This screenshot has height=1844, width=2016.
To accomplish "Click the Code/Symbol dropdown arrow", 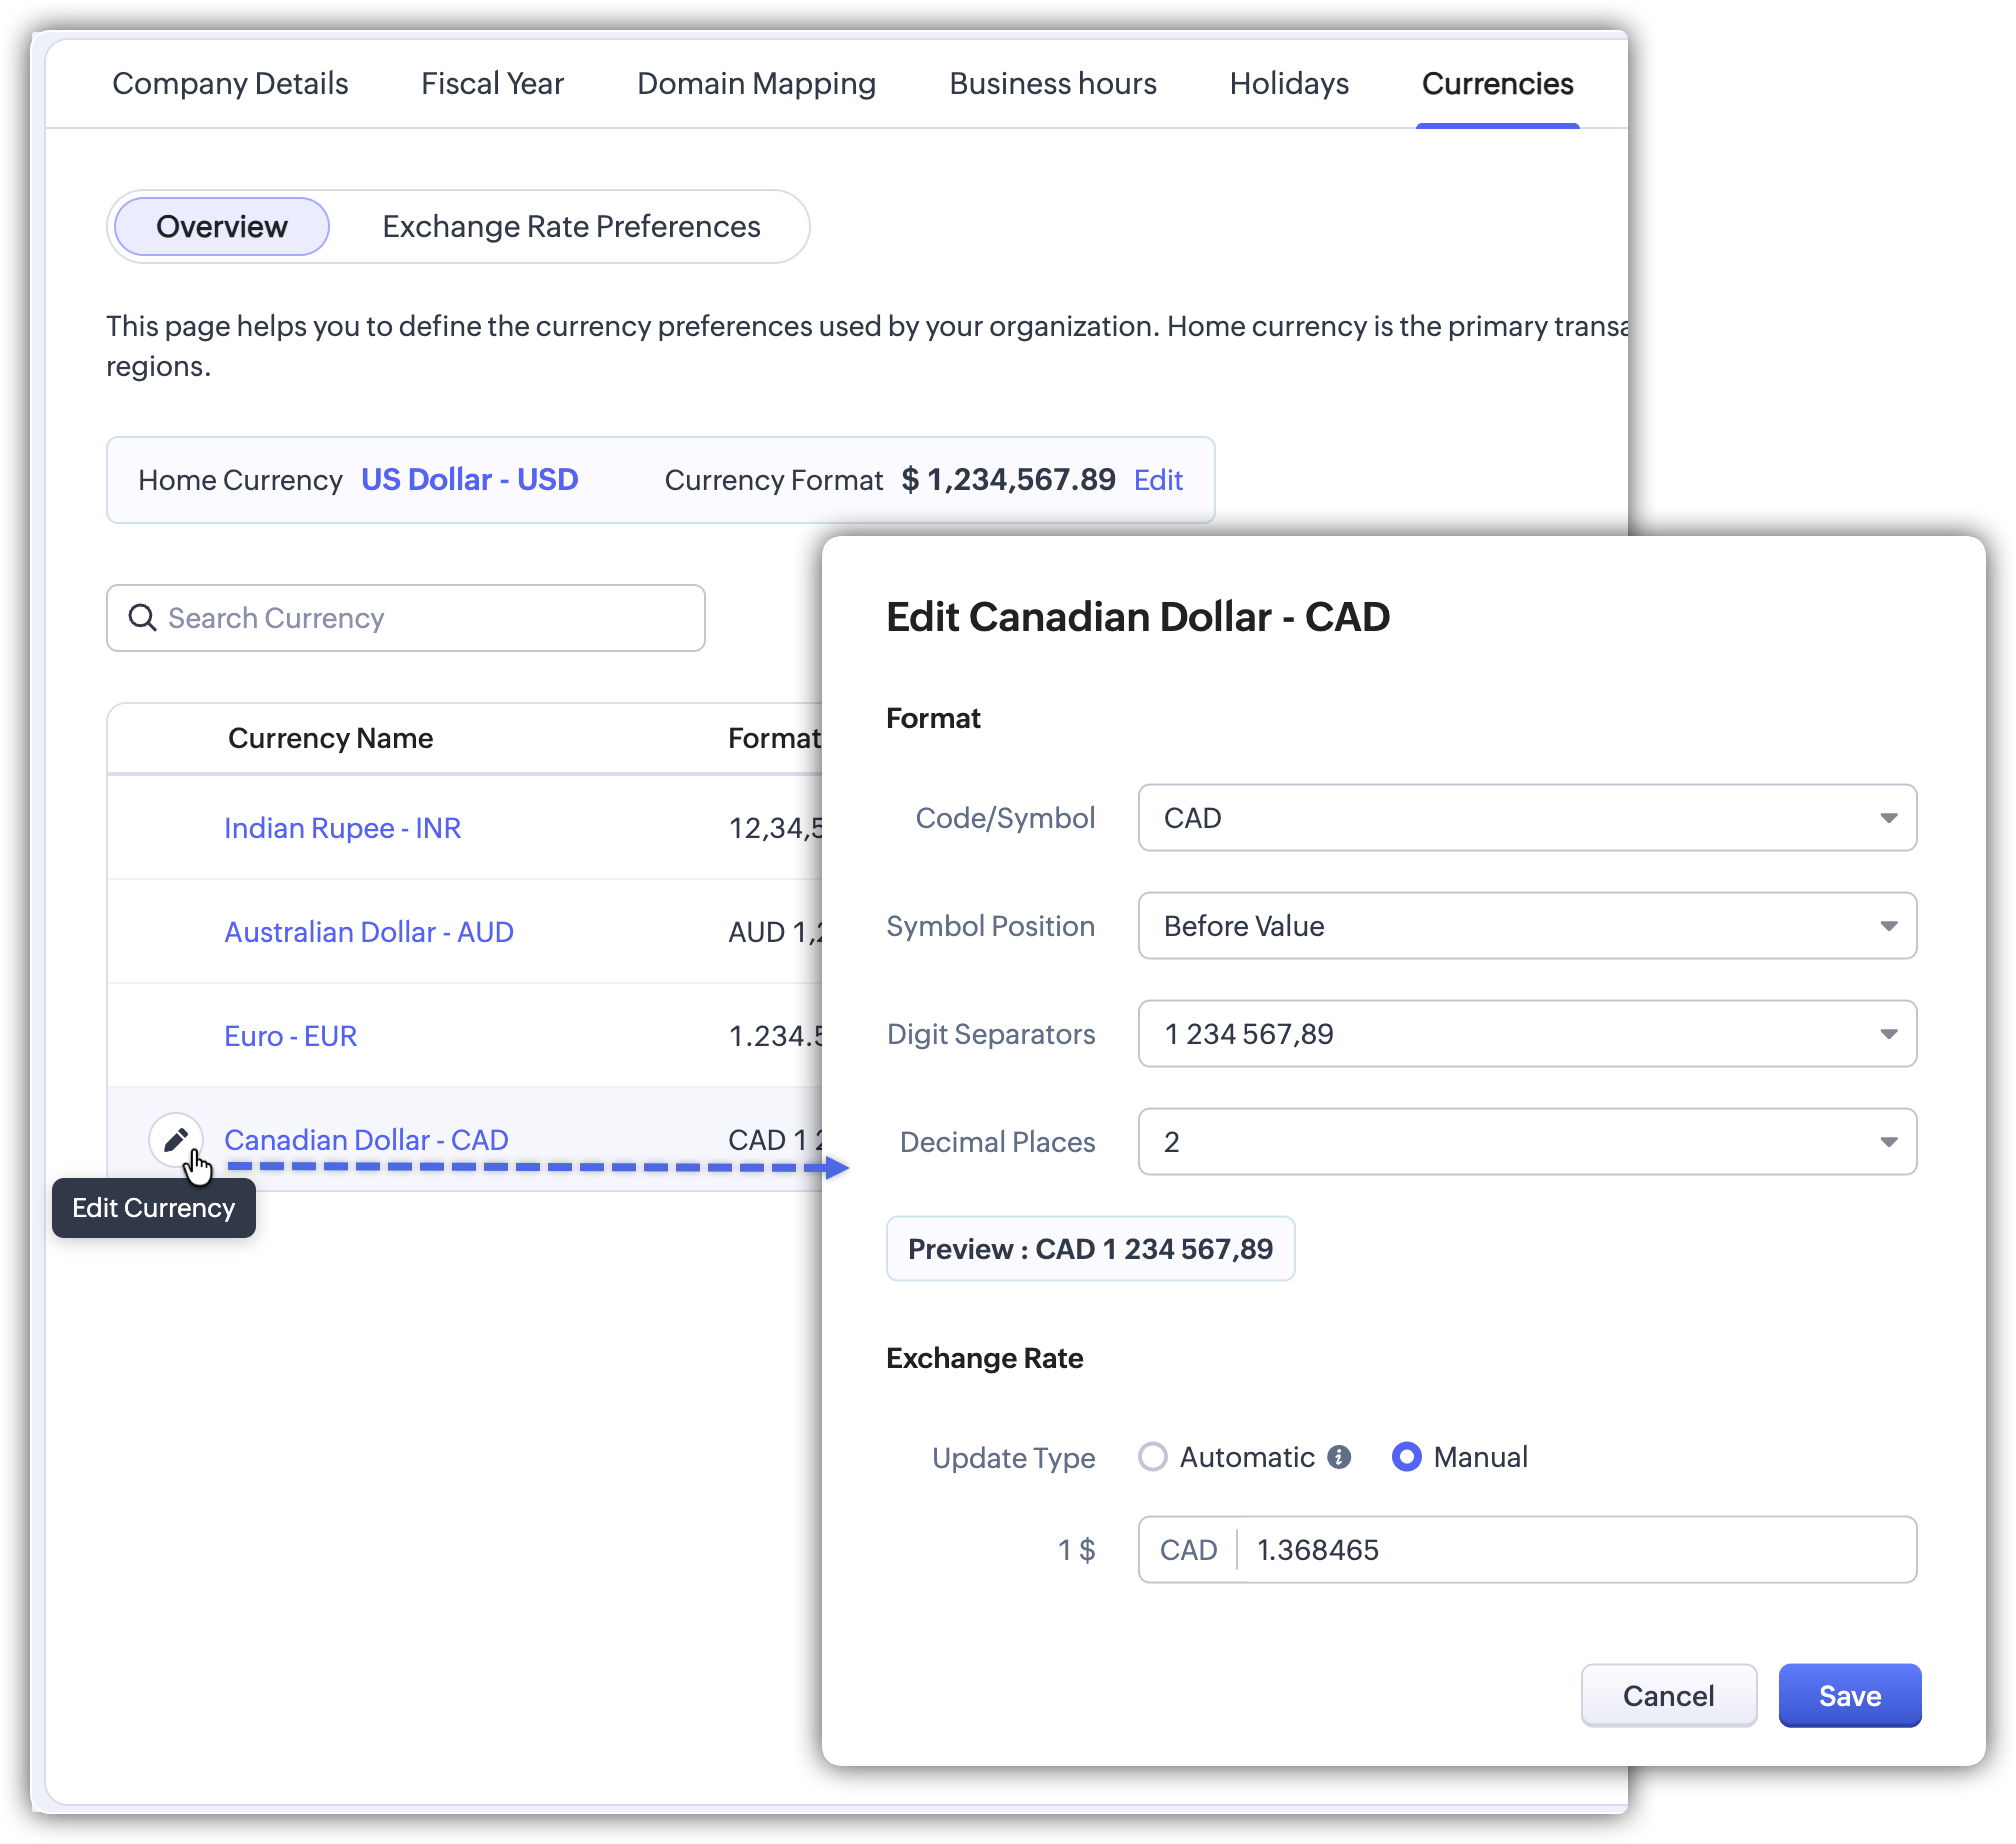I will coord(1888,818).
